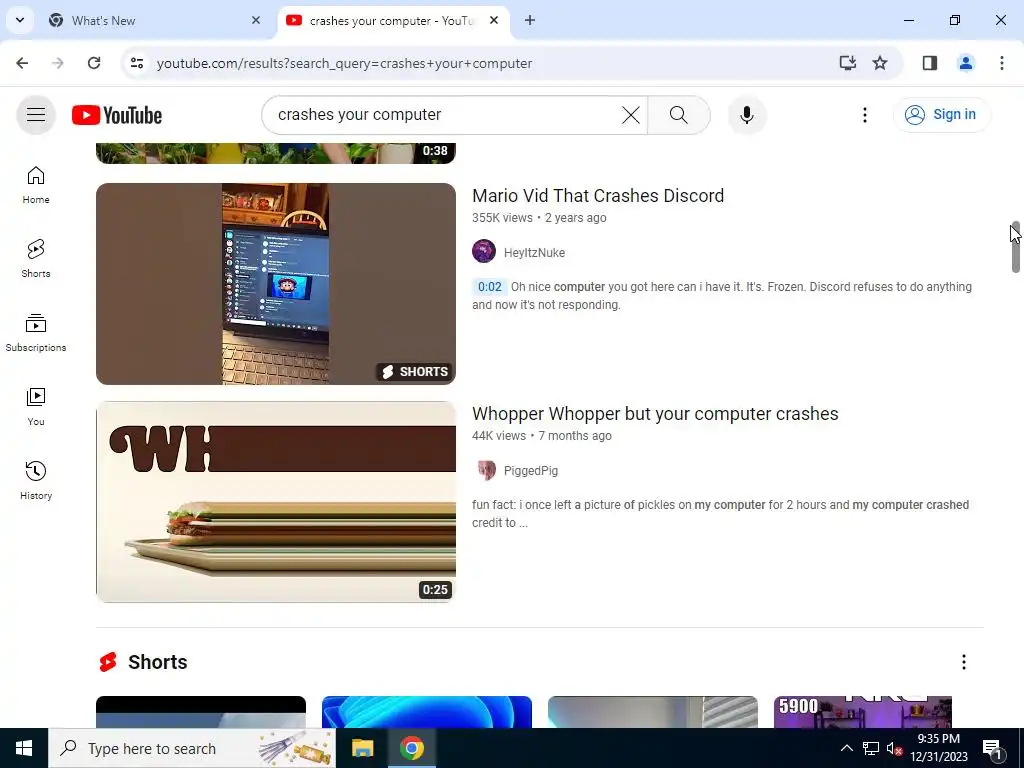This screenshot has width=1024, height=768.
Task: Bookmark this page with the star
Action: click(880, 63)
